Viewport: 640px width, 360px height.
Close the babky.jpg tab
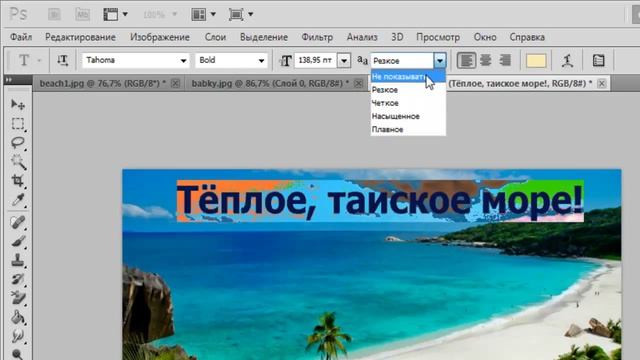(358, 83)
